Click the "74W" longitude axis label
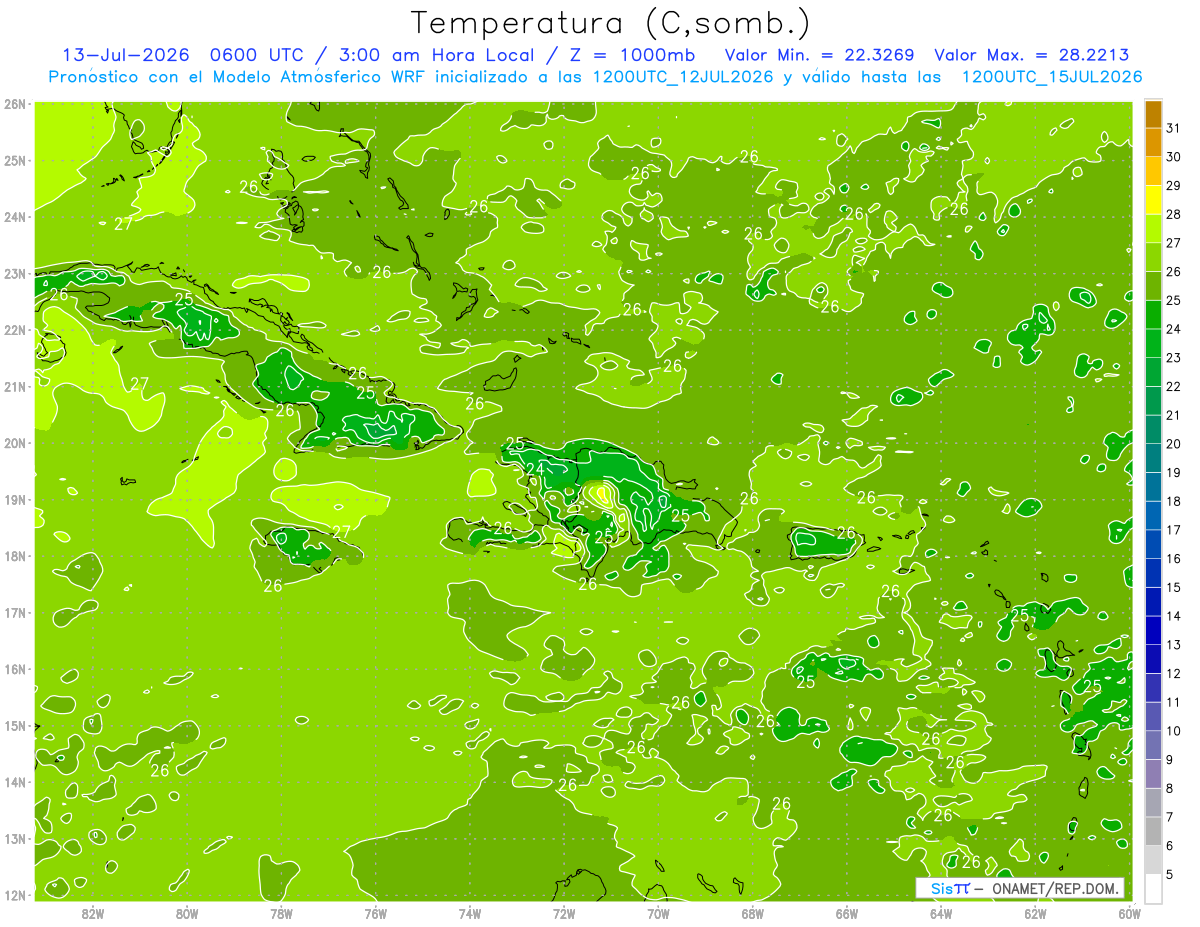This screenshot has width=1200, height=927. click(x=470, y=913)
